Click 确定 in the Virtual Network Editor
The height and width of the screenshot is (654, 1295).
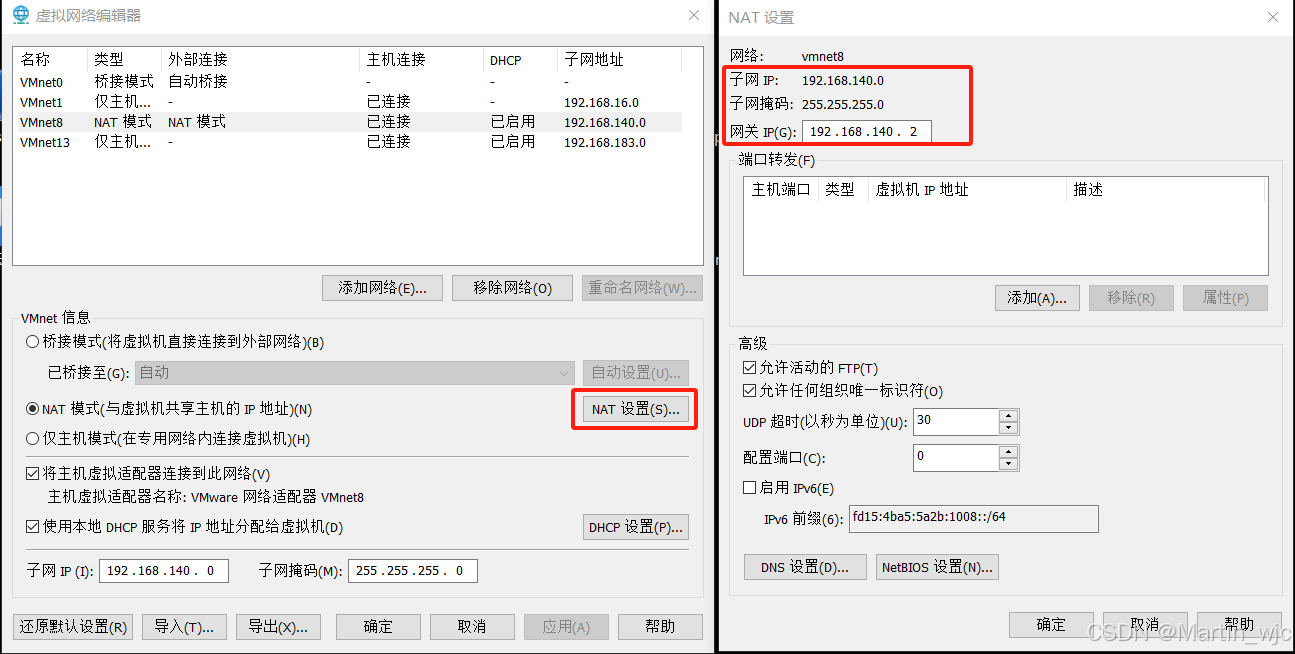(378, 627)
